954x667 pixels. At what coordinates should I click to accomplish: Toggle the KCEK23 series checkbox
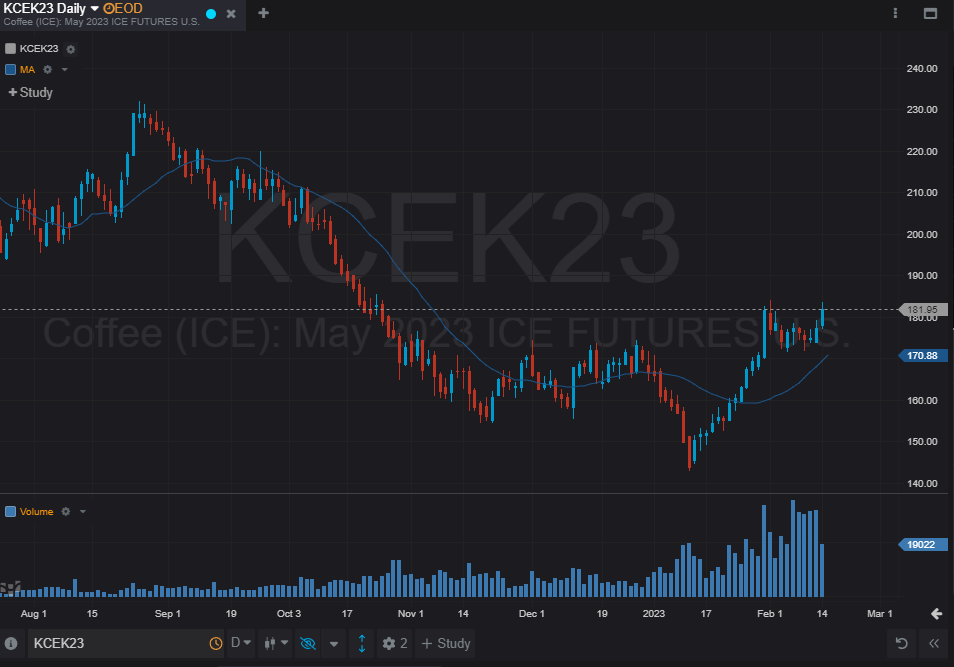pos(10,49)
